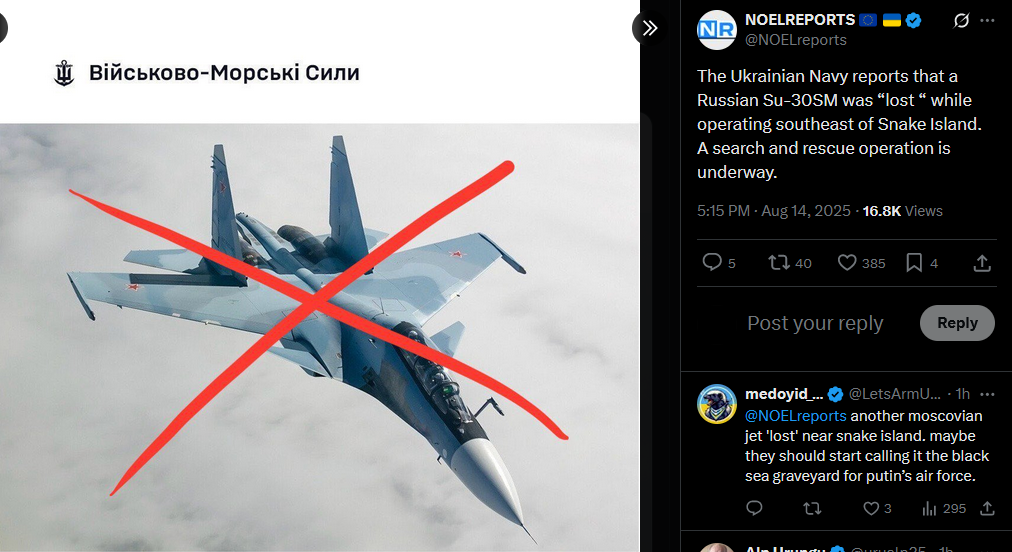Collapse the sidebar with double-chevron button
Viewport: 1012px width, 552px height.
tap(649, 28)
